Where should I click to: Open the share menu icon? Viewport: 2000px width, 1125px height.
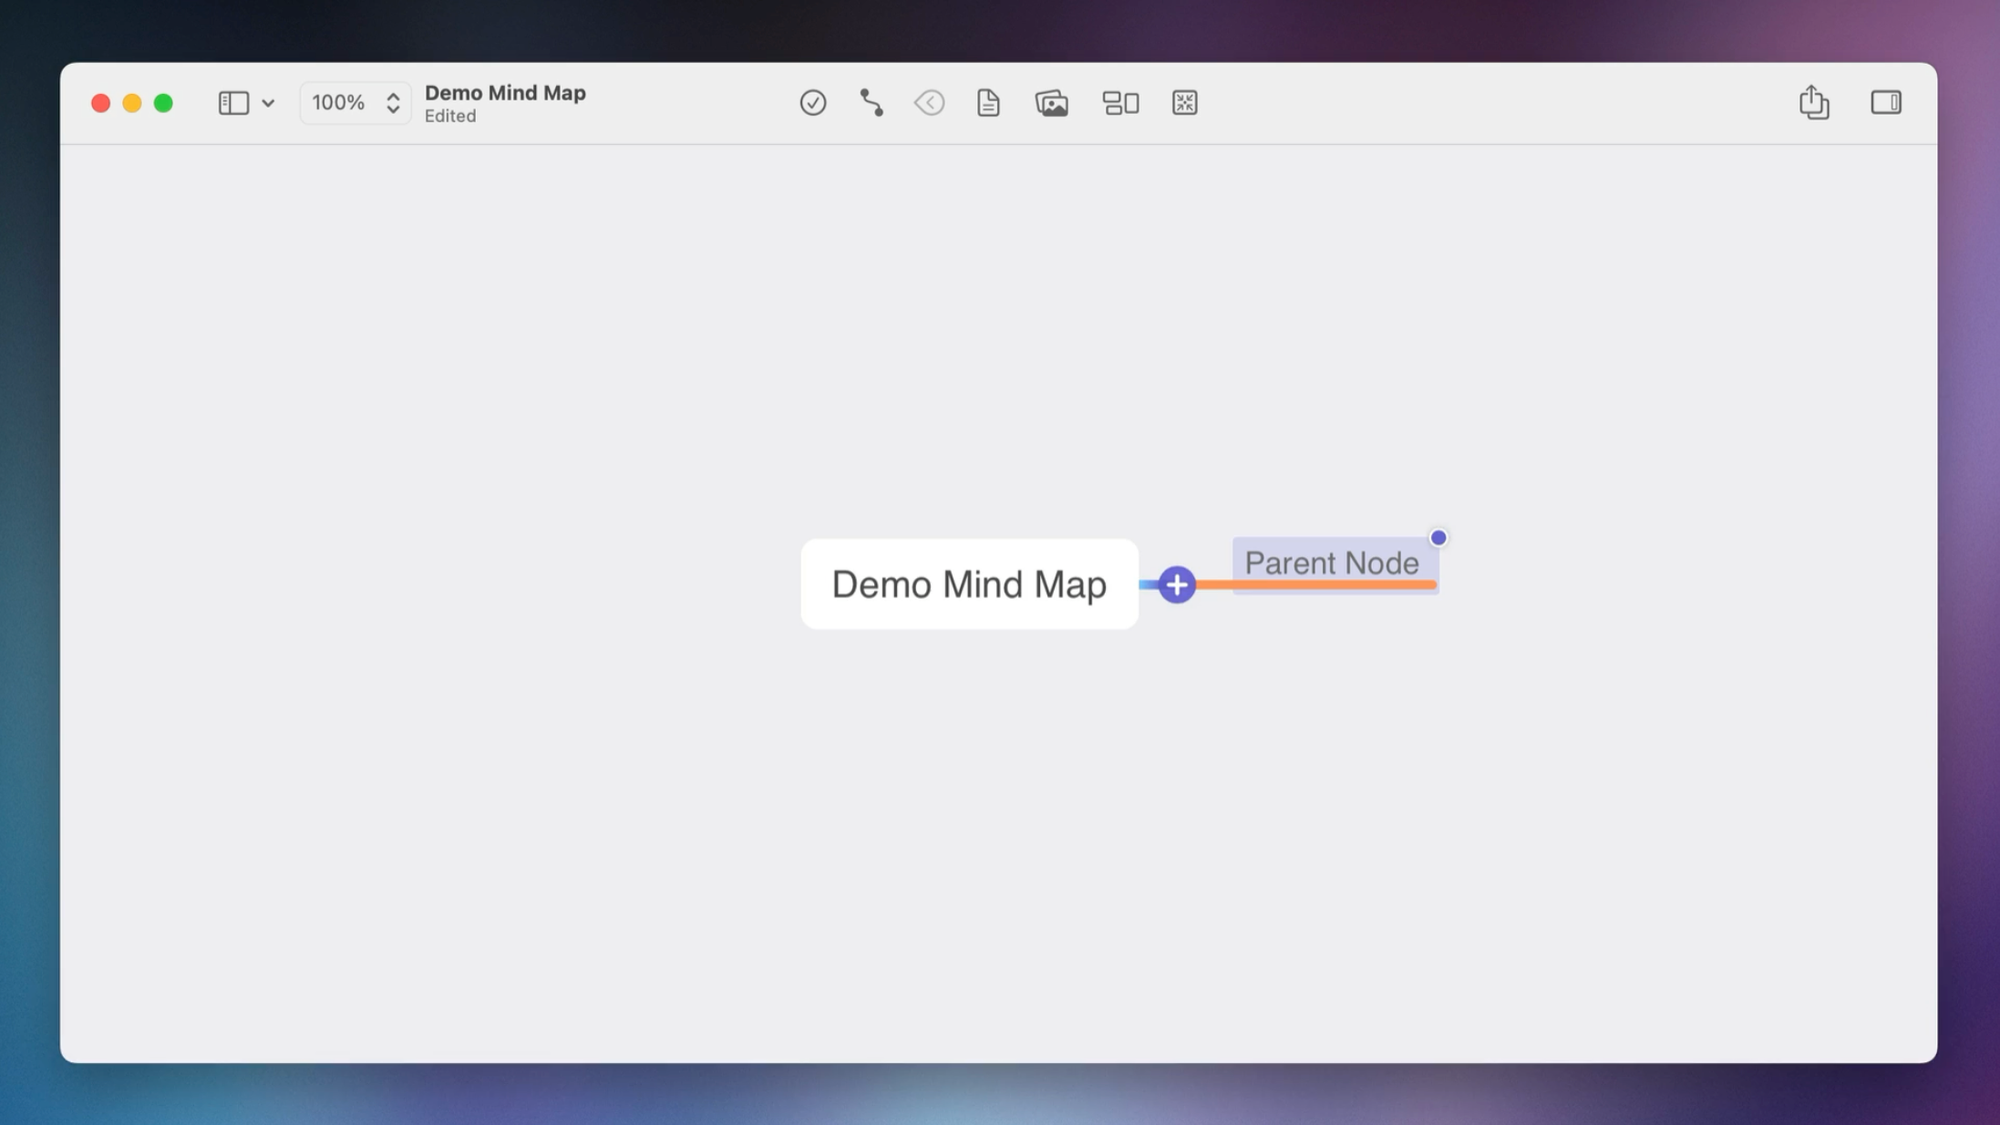pos(1813,102)
